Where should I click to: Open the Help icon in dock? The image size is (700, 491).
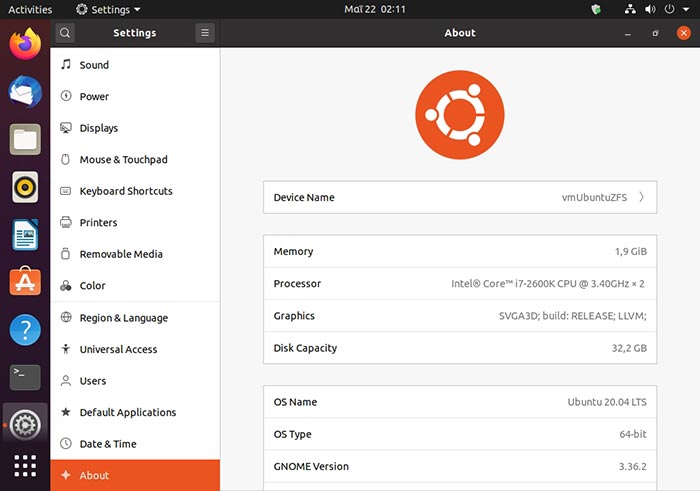coord(25,330)
